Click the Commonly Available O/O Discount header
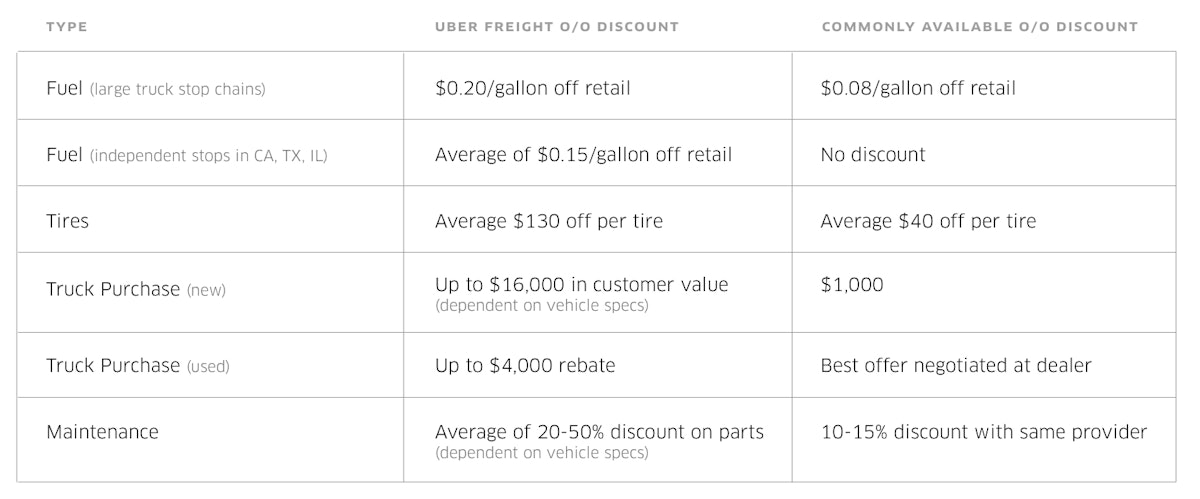Image resolution: width=1200 pixels, height=499 pixels. pyautogui.click(x=979, y=27)
